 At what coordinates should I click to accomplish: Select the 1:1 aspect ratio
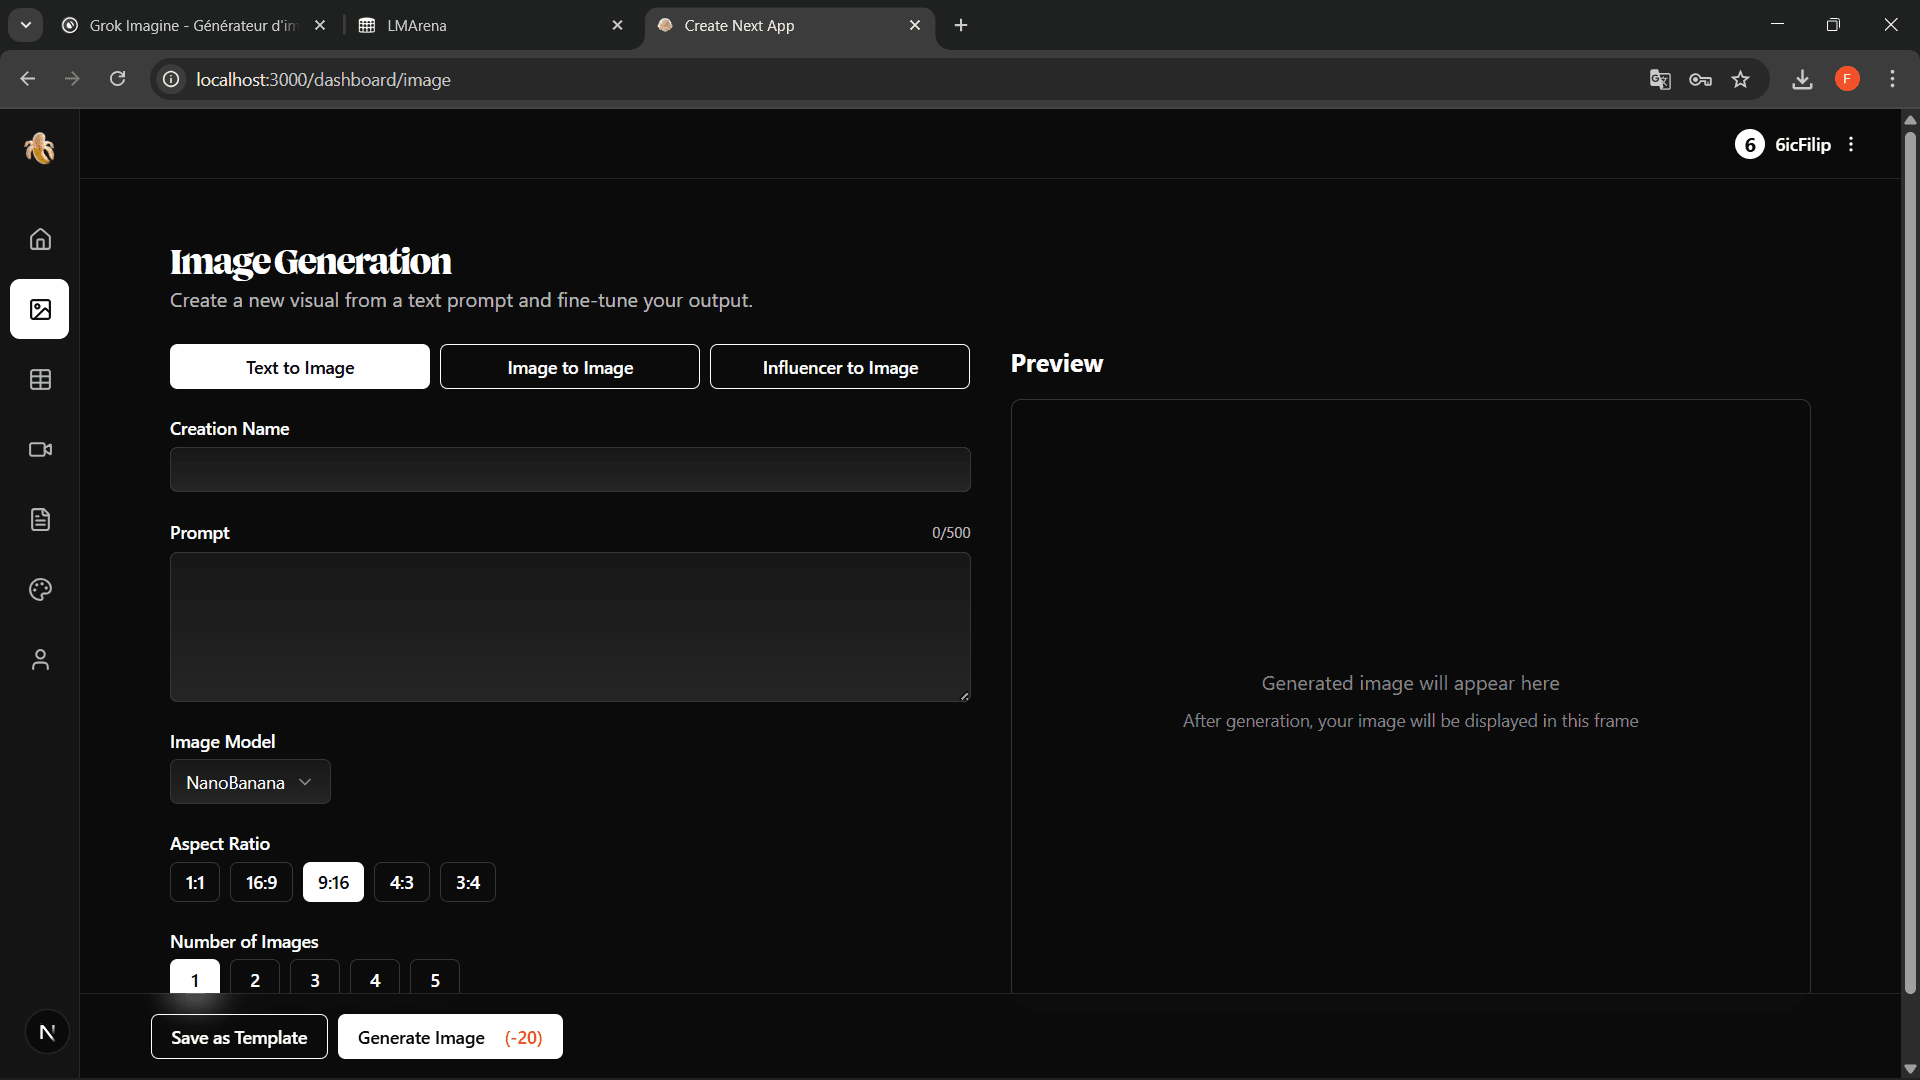click(195, 882)
